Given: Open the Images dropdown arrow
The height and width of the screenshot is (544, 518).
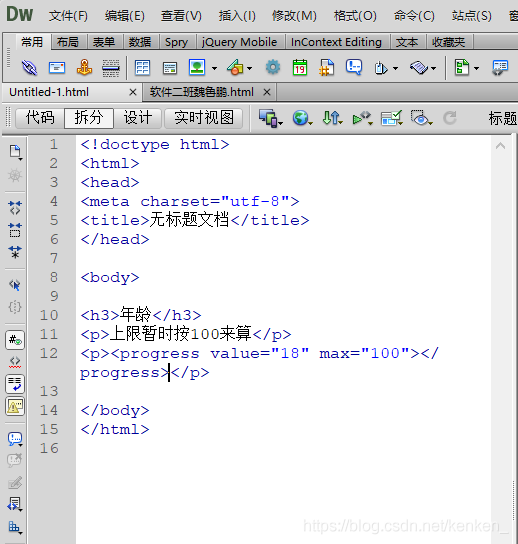Looking at the screenshot, I should pos(214,68).
